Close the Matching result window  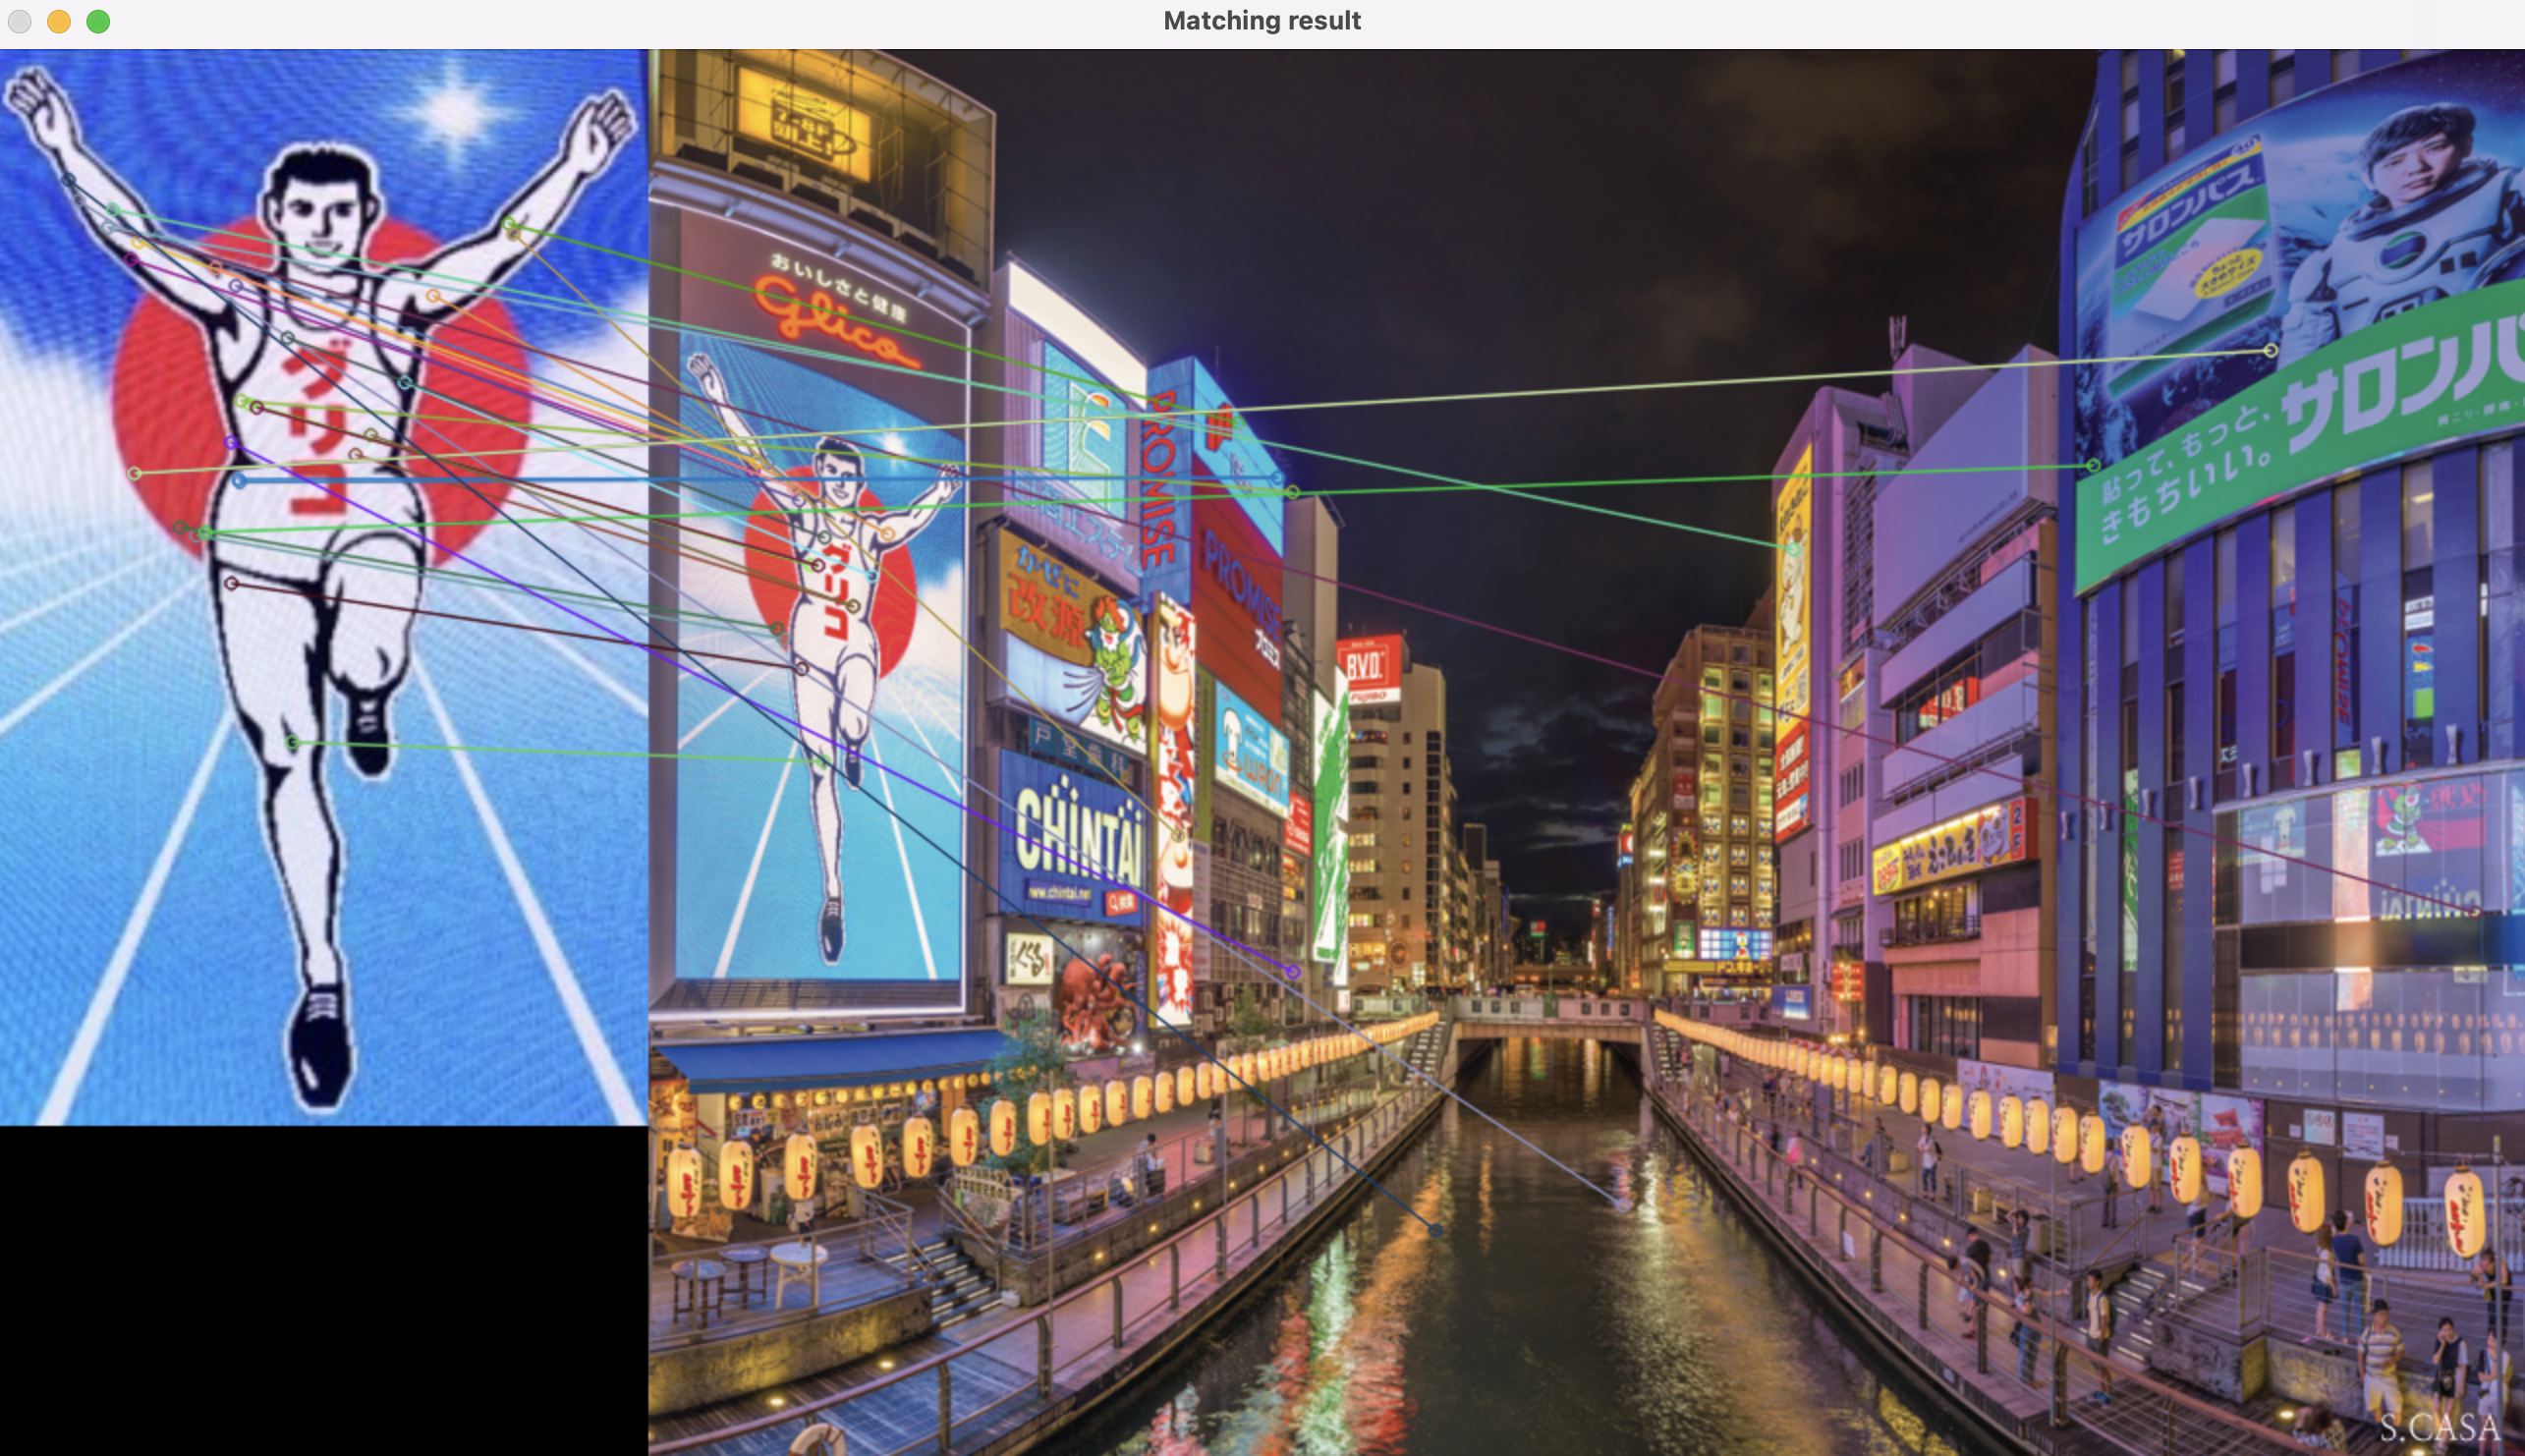pyautogui.click(x=19, y=21)
